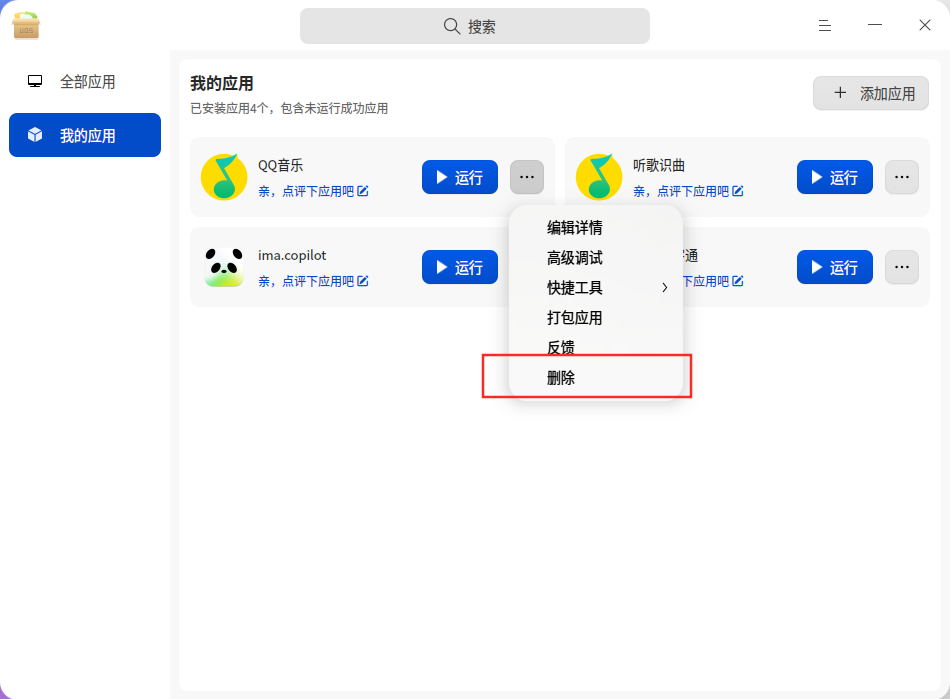Minimize the window

click(875, 25)
